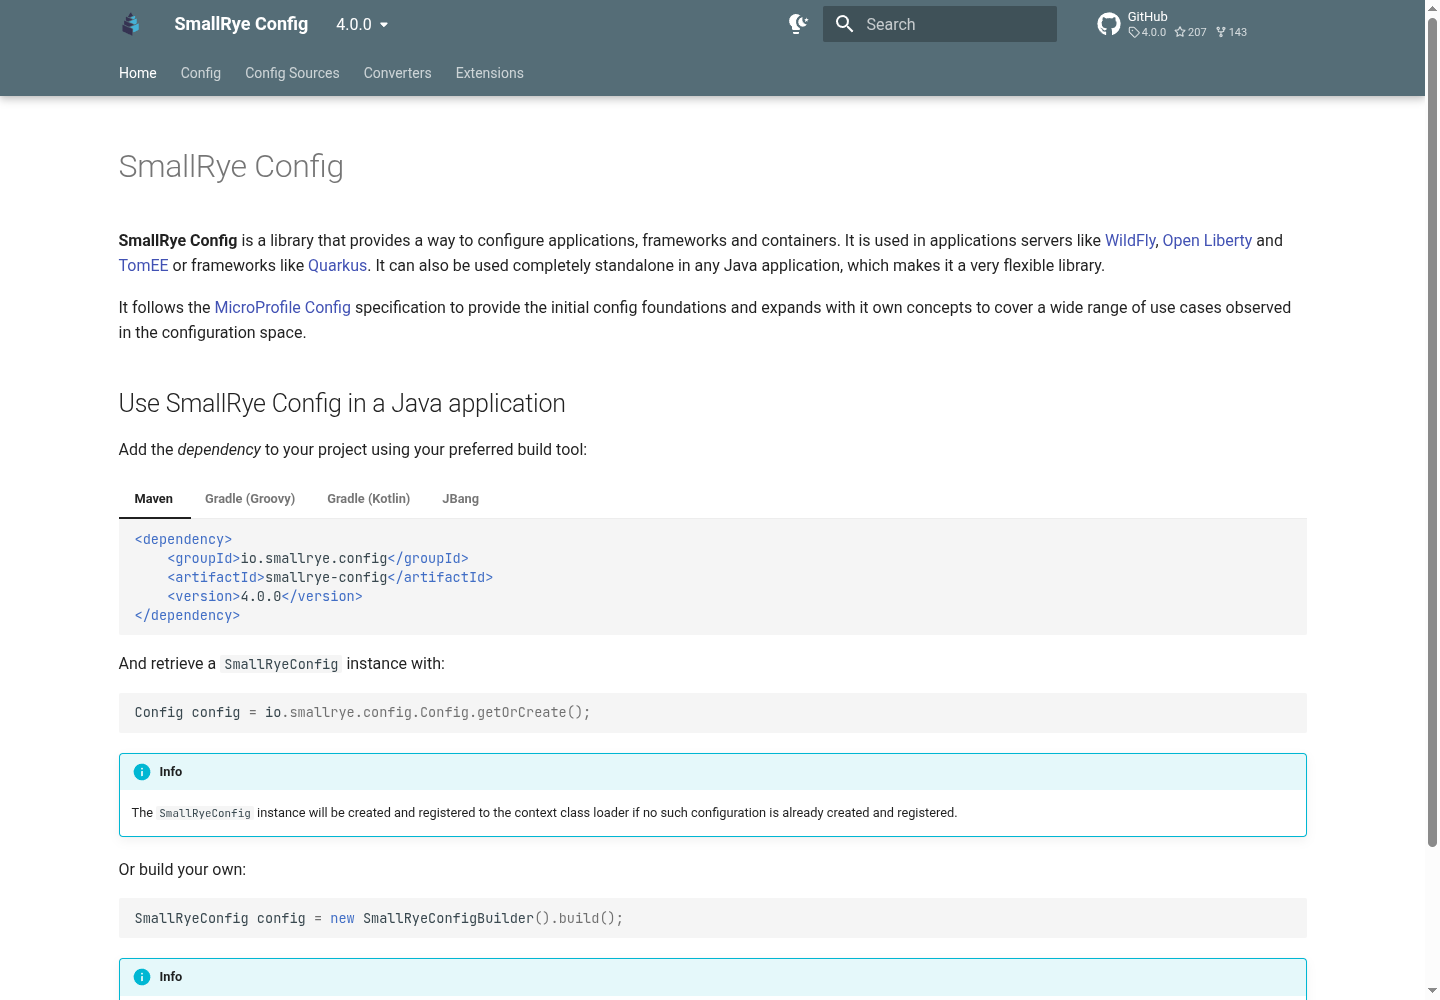Screen dimensions: 1440x1000
Task: Open the GitHub repository icon
Action: click(x=1109, y=24)
